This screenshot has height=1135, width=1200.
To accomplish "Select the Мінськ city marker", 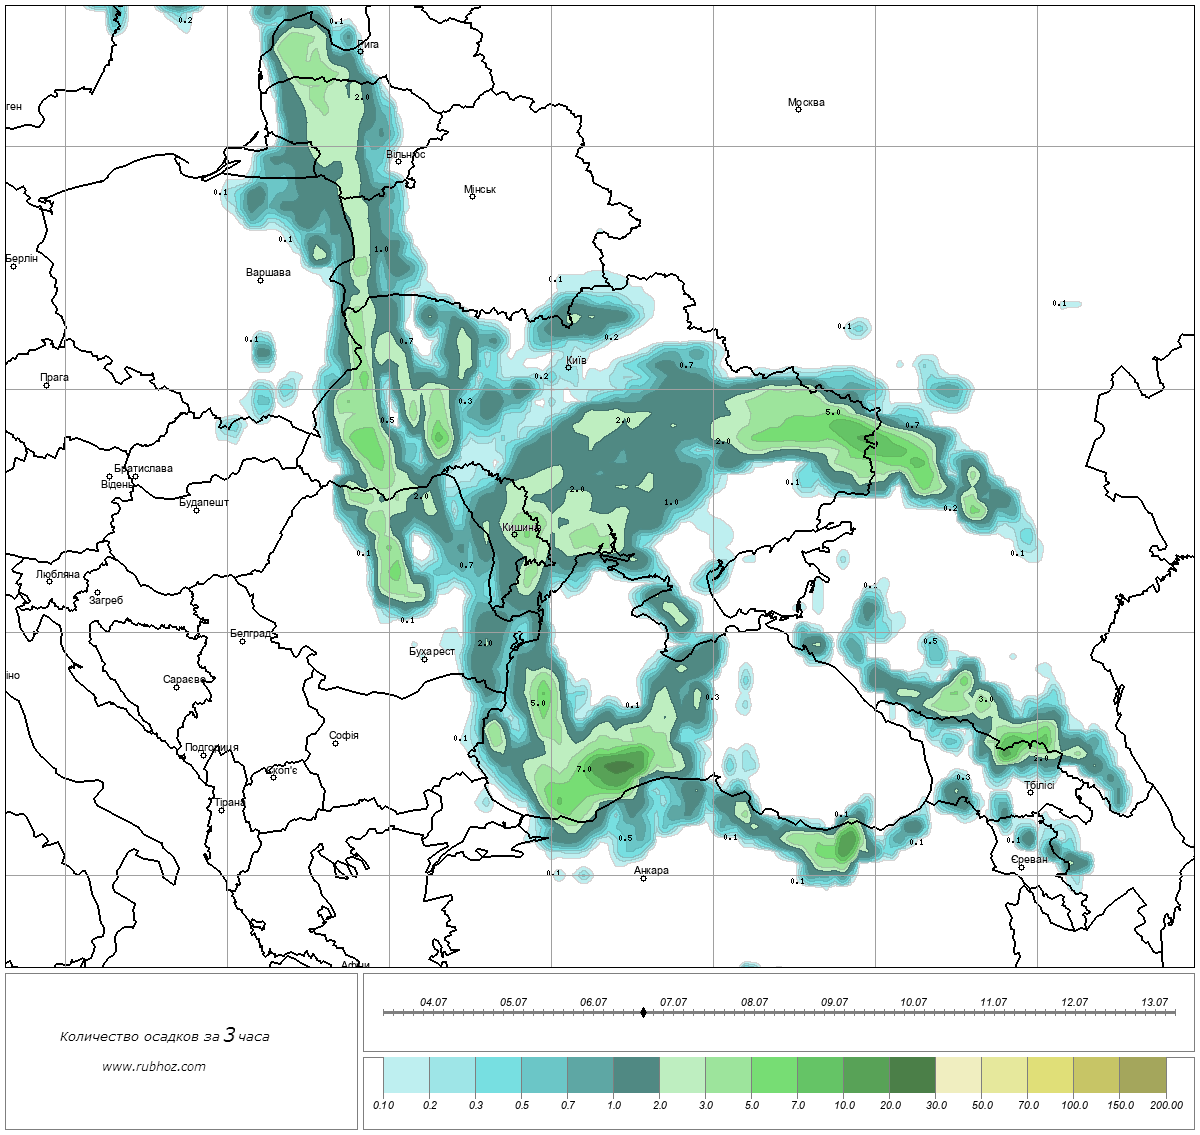I will pos(472,197).
